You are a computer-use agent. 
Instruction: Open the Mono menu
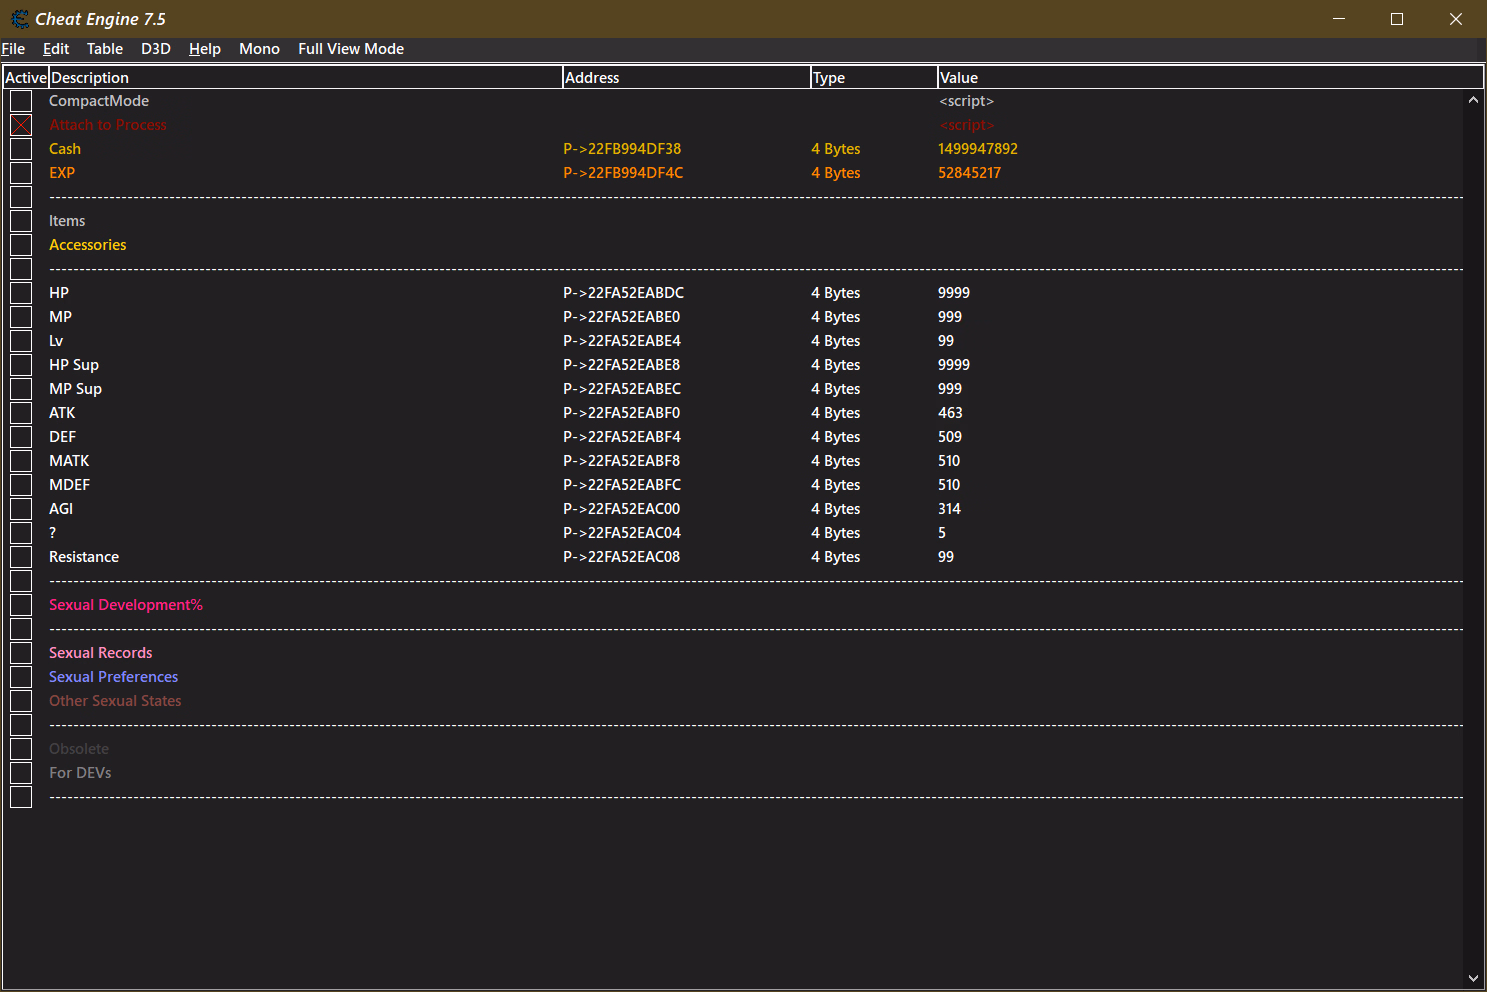[x=259, y=49]
